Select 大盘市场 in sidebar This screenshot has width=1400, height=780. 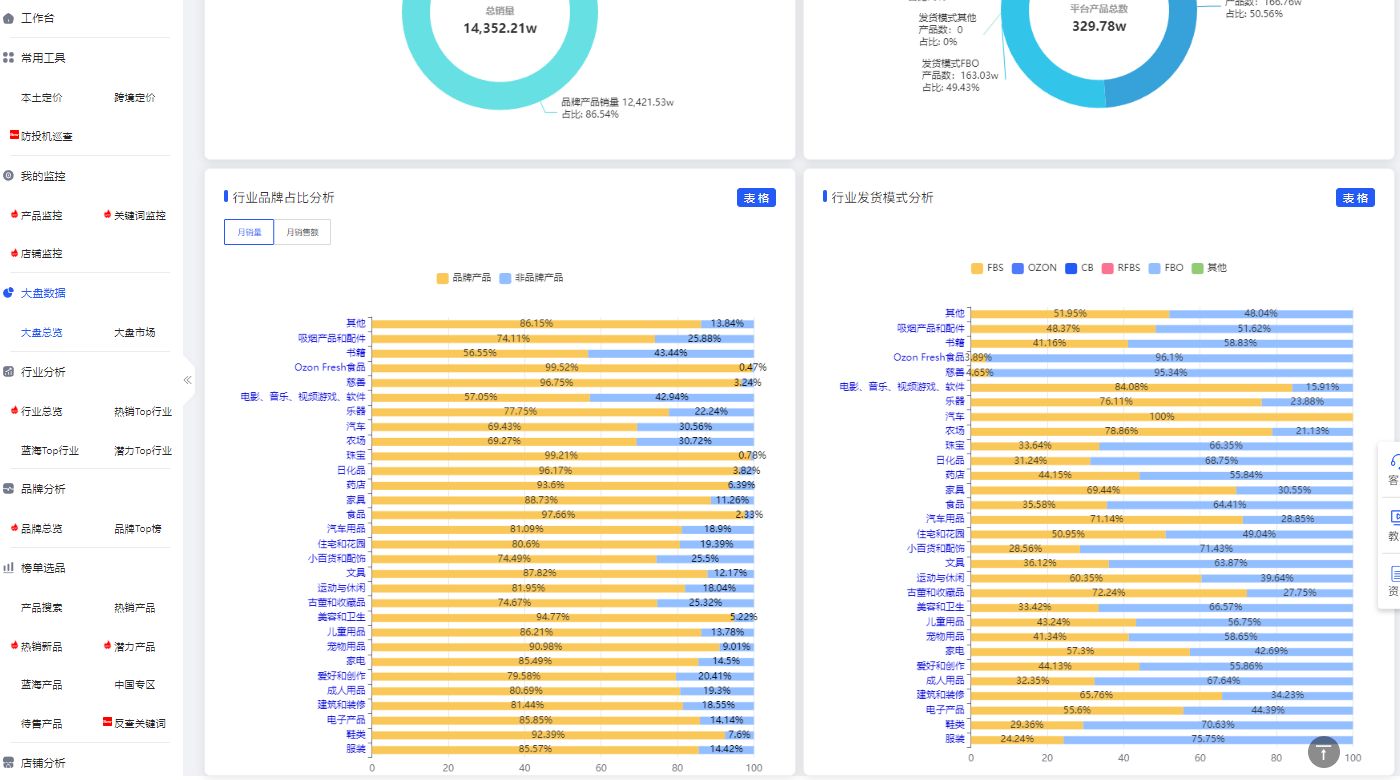(x=135, y=333)
